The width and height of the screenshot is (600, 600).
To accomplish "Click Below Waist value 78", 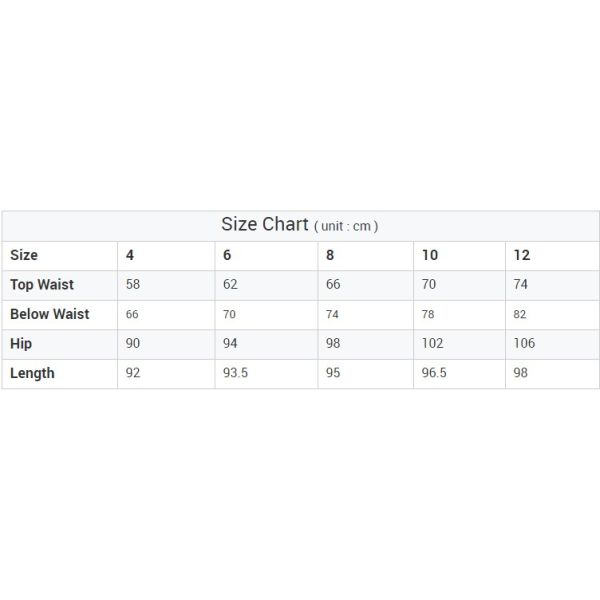I will (429, 314).
